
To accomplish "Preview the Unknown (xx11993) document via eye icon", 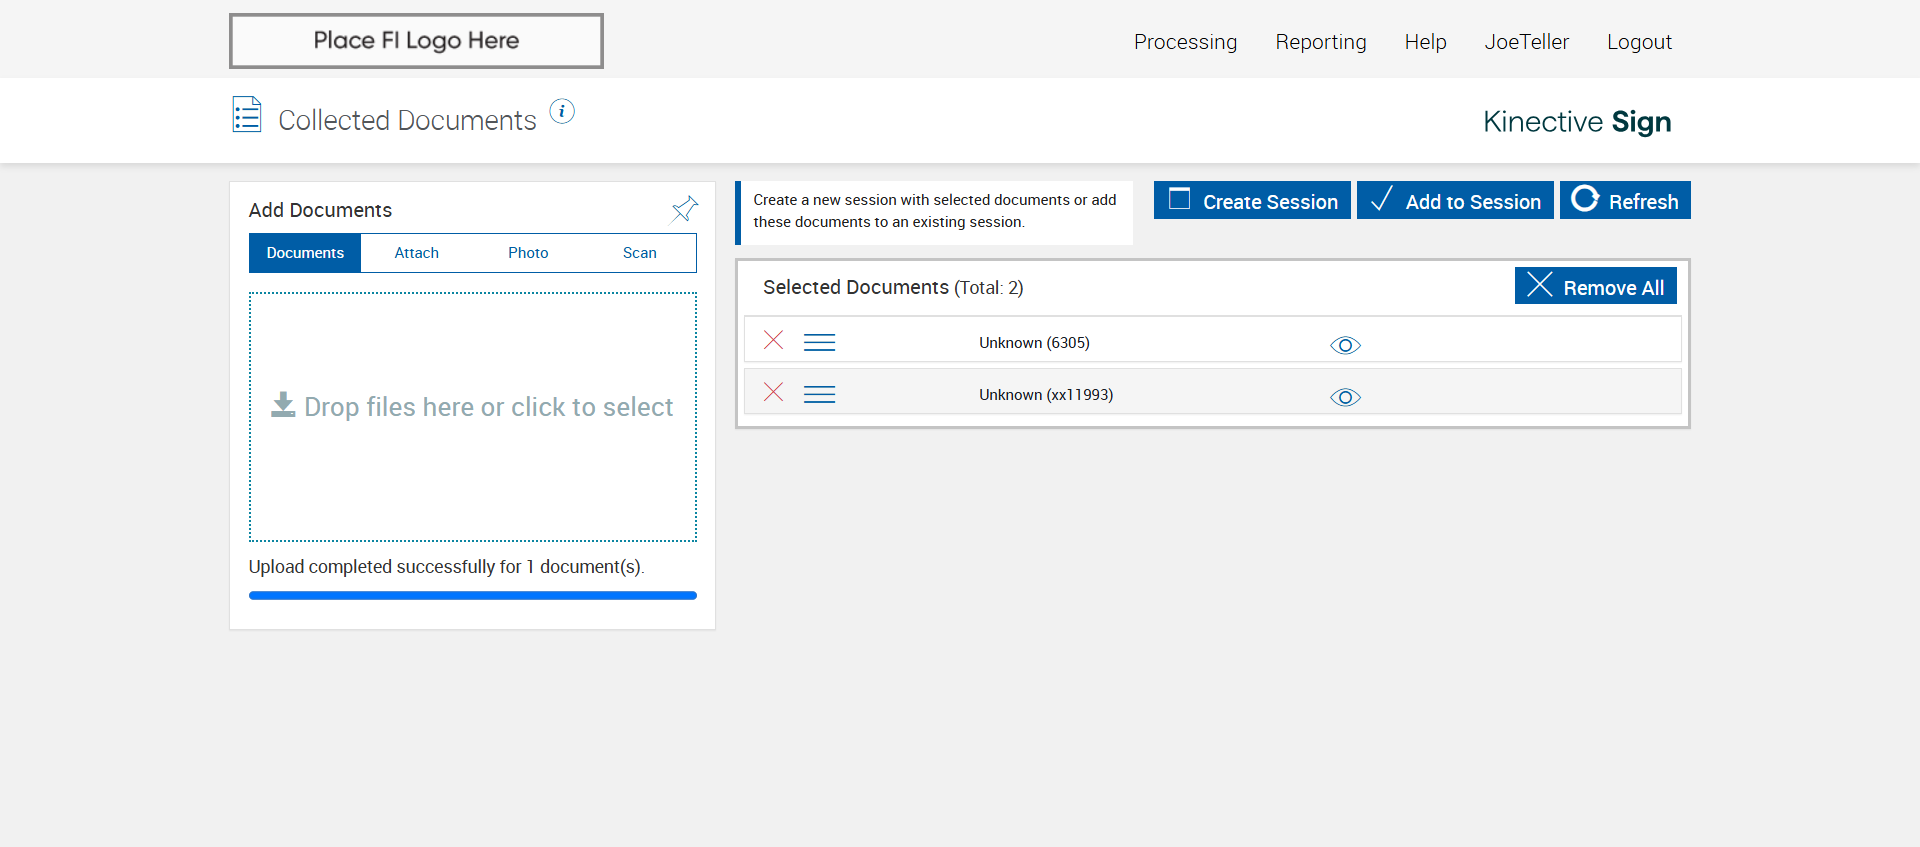I will tap(1345, 397).
